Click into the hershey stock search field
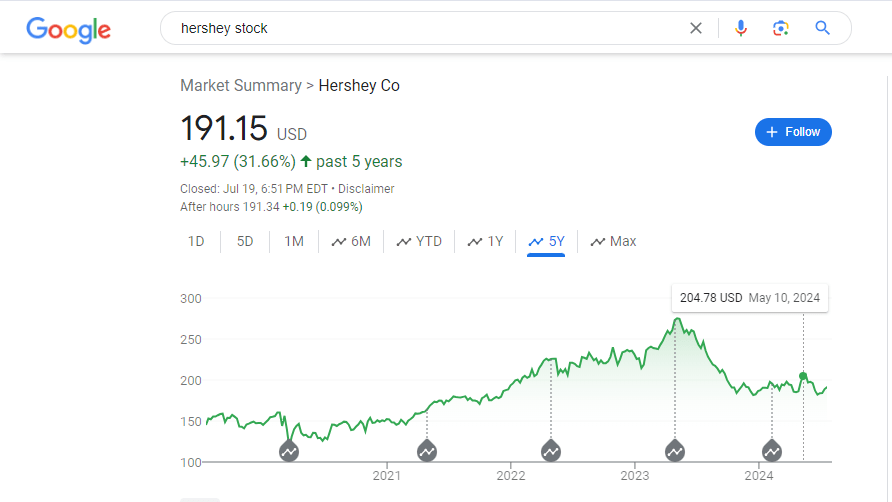Screen dimensions: 892x502 pos(420,28)
